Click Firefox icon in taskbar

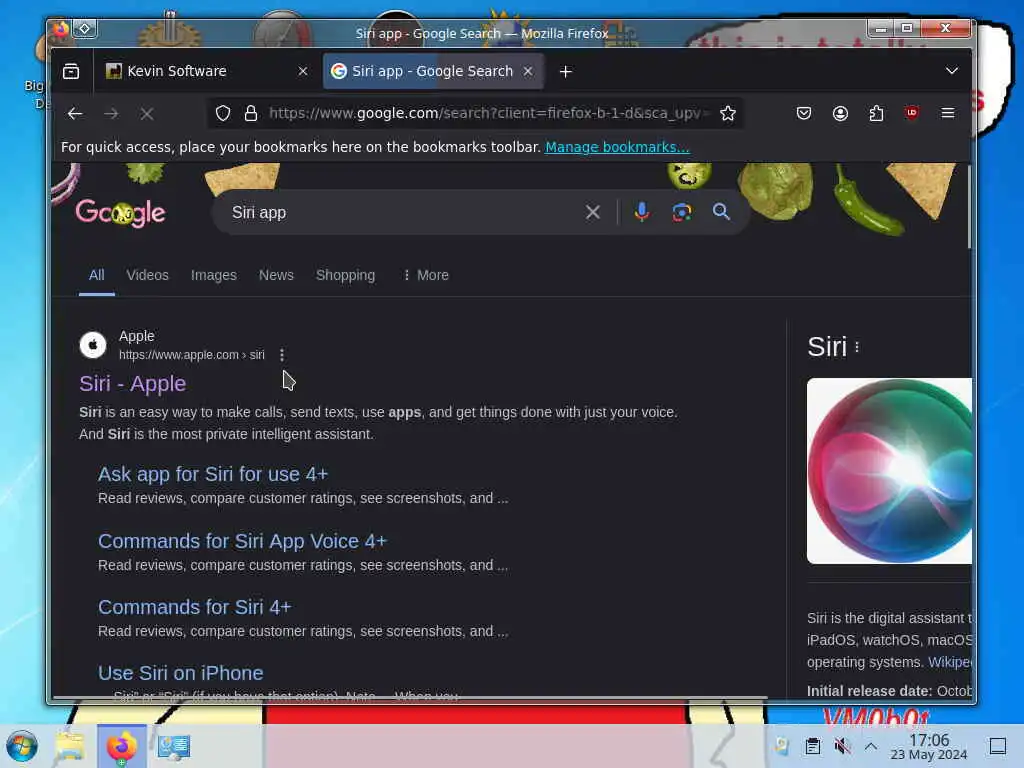[x=122, y=746]
